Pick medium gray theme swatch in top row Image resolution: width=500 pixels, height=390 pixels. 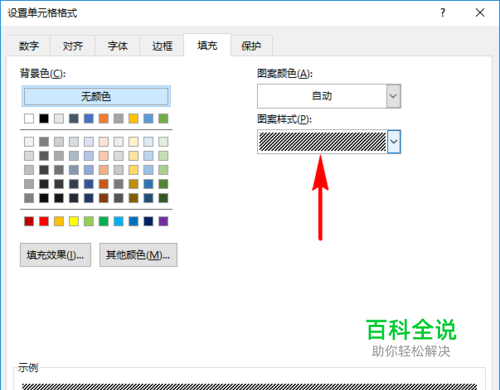tap(118, 118)
